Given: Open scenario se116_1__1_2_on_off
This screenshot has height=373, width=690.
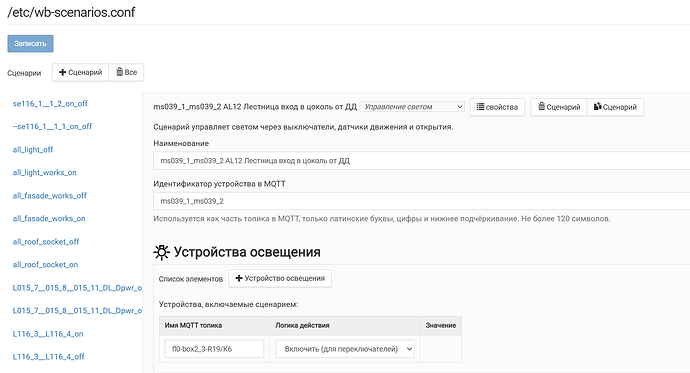Looking at the screenshot, I should [50, 104].
